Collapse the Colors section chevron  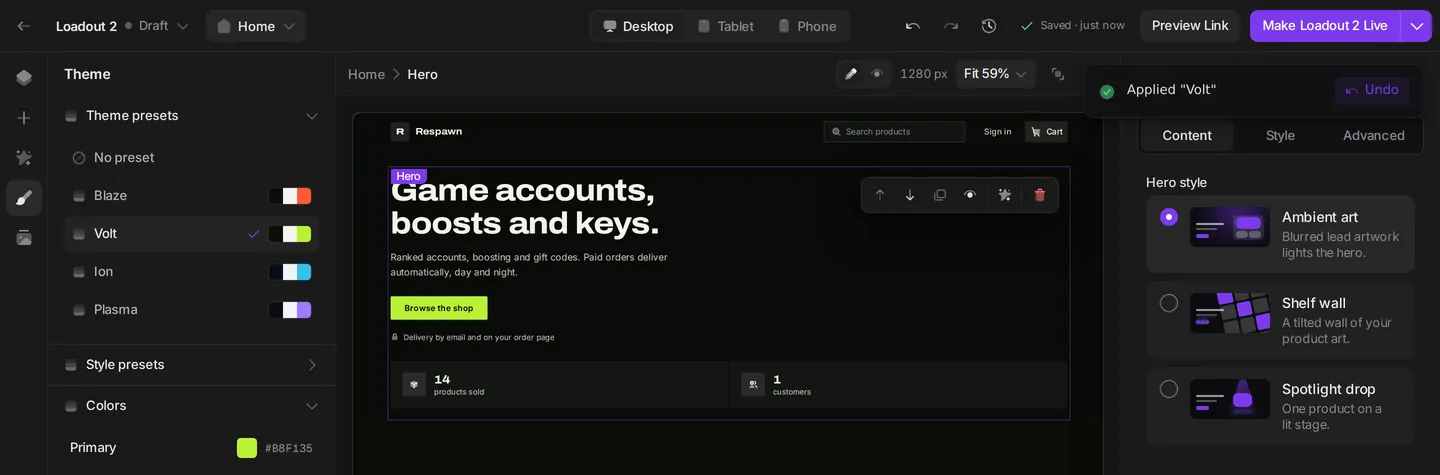tap(312, 406)
